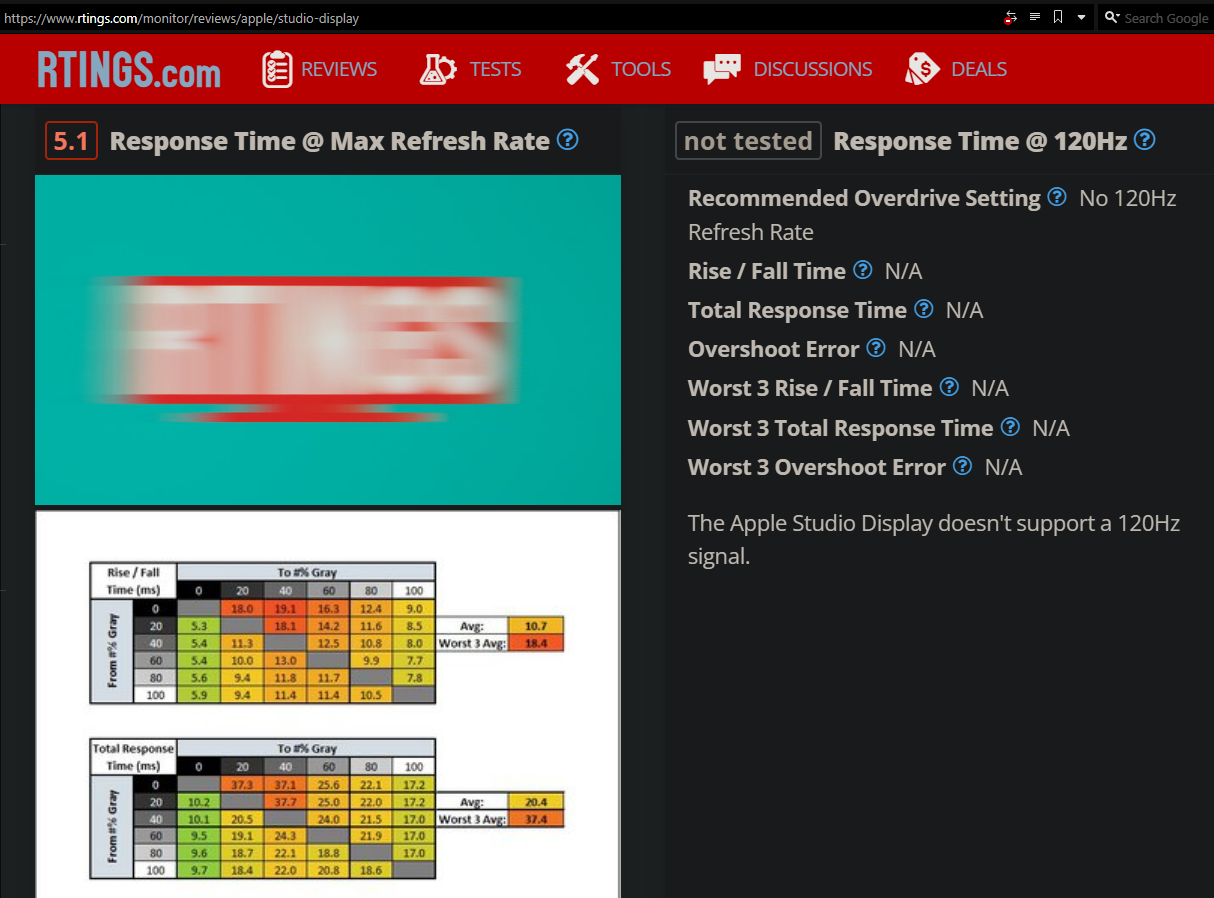Click help icon for Worst 3 Rise / Fall Time

pyautogui.click(x=950, y=387)
